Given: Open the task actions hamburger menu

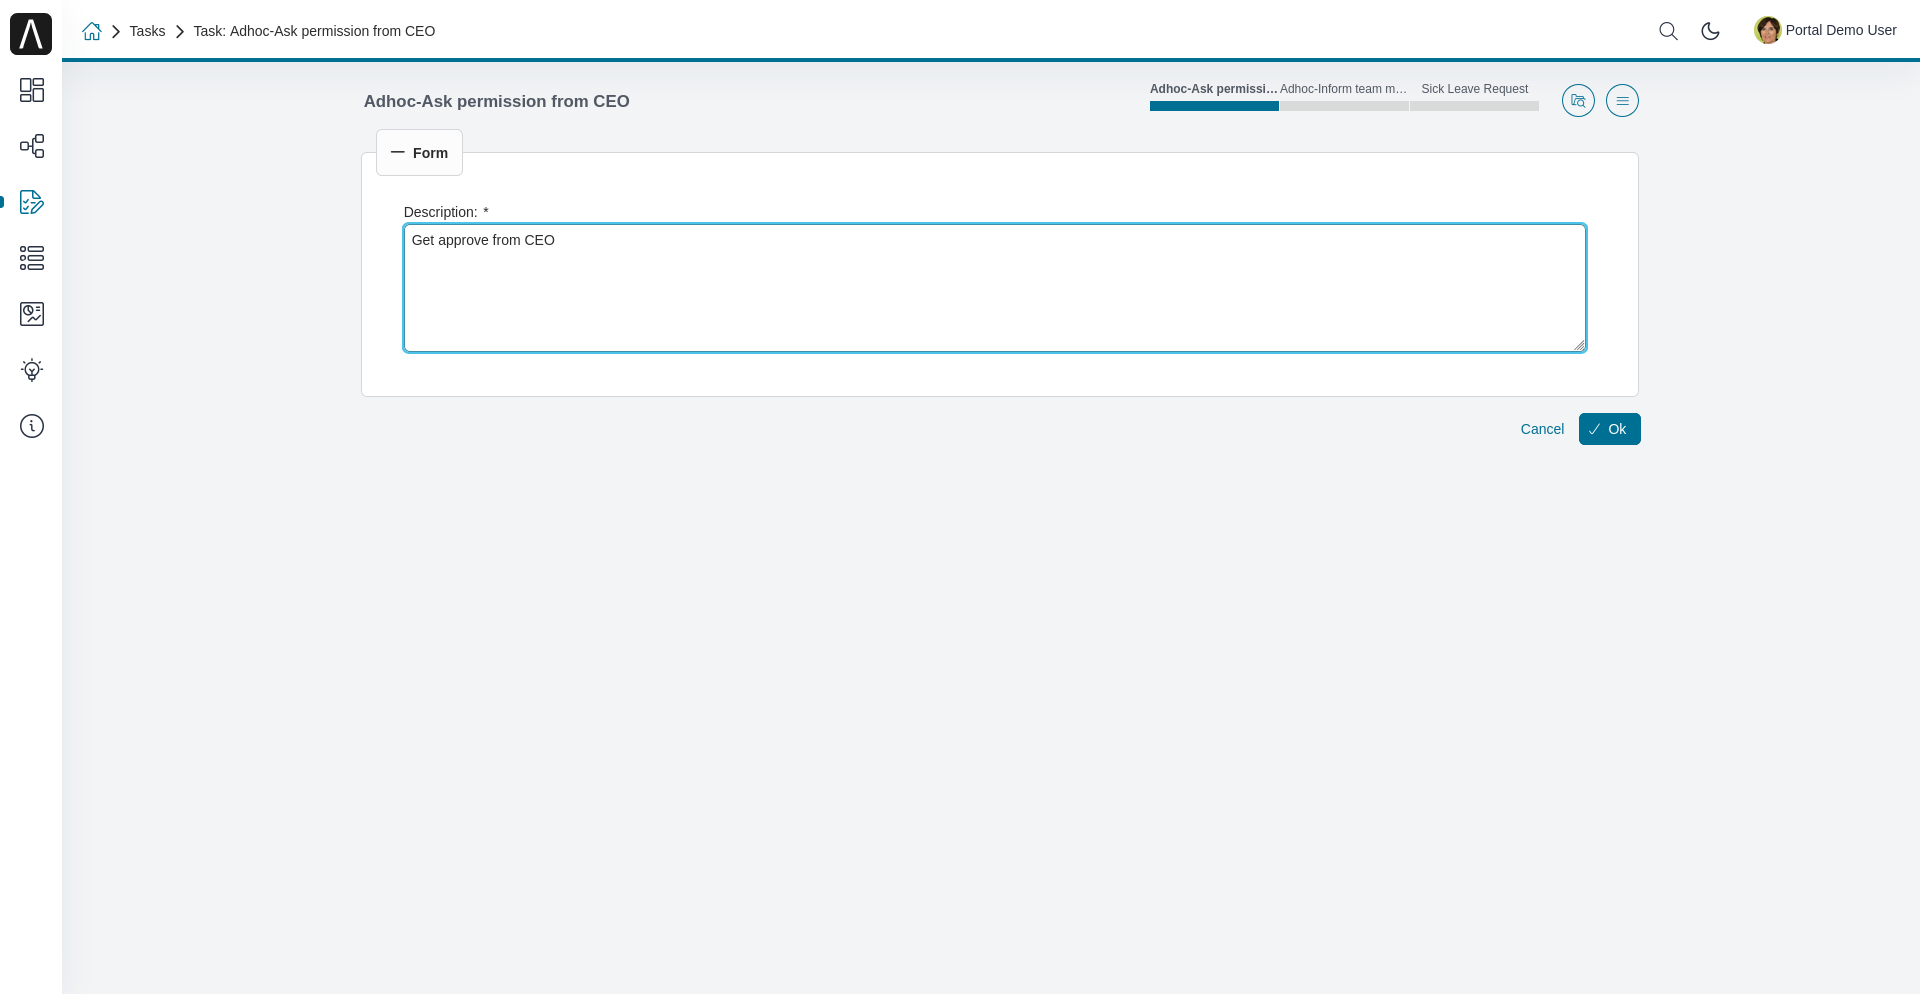Looking at the screenshot, I should [1622, 101].
